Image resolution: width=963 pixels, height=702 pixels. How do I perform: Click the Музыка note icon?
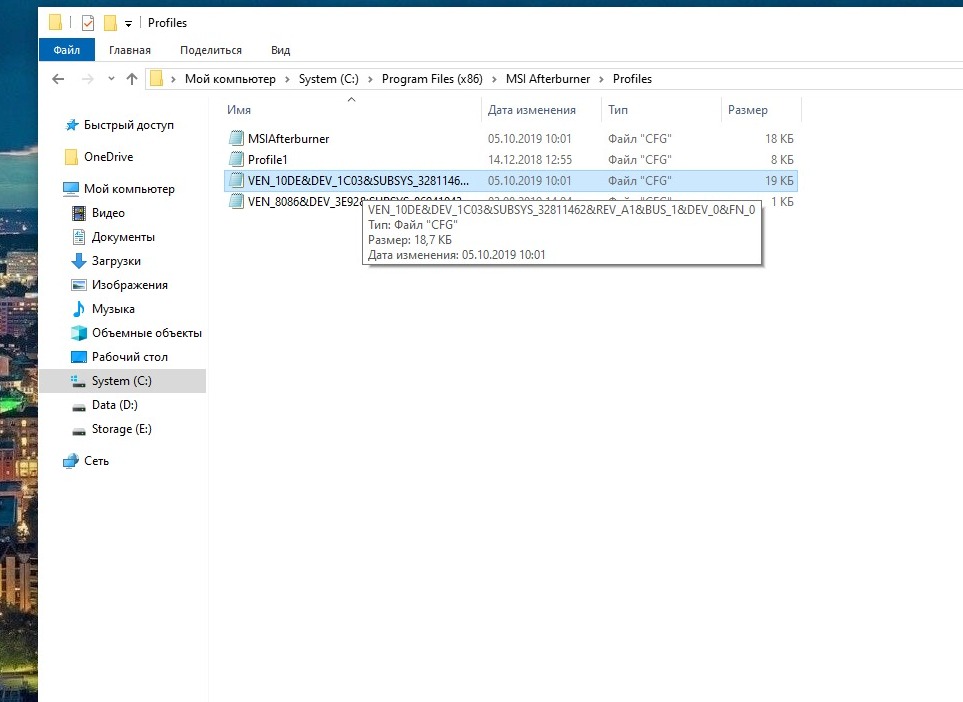click(79, 308)
